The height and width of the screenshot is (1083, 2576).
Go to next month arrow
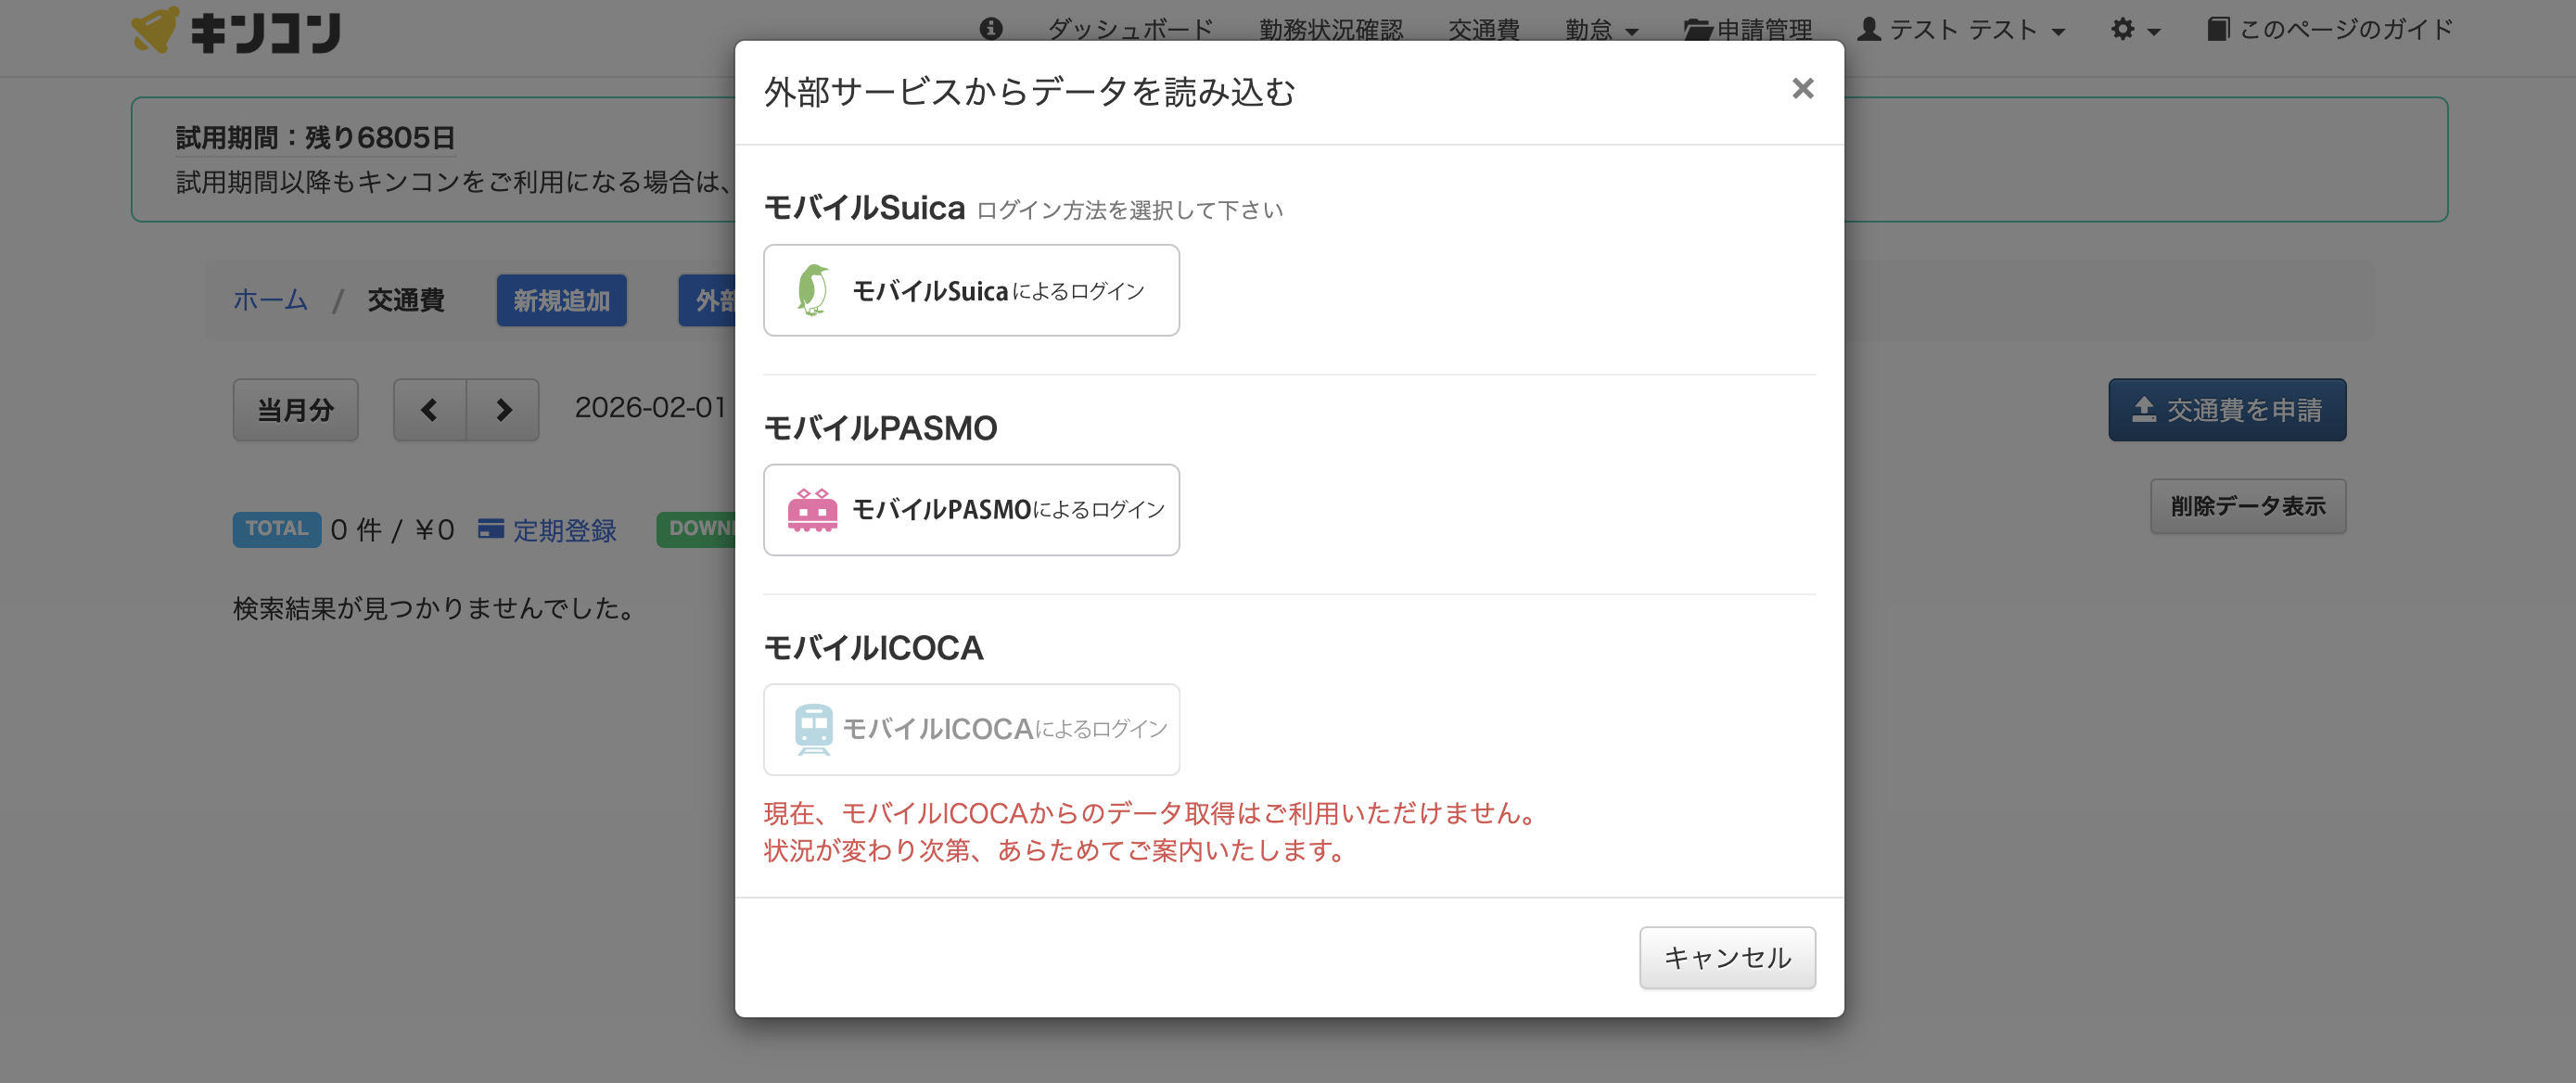503,409
